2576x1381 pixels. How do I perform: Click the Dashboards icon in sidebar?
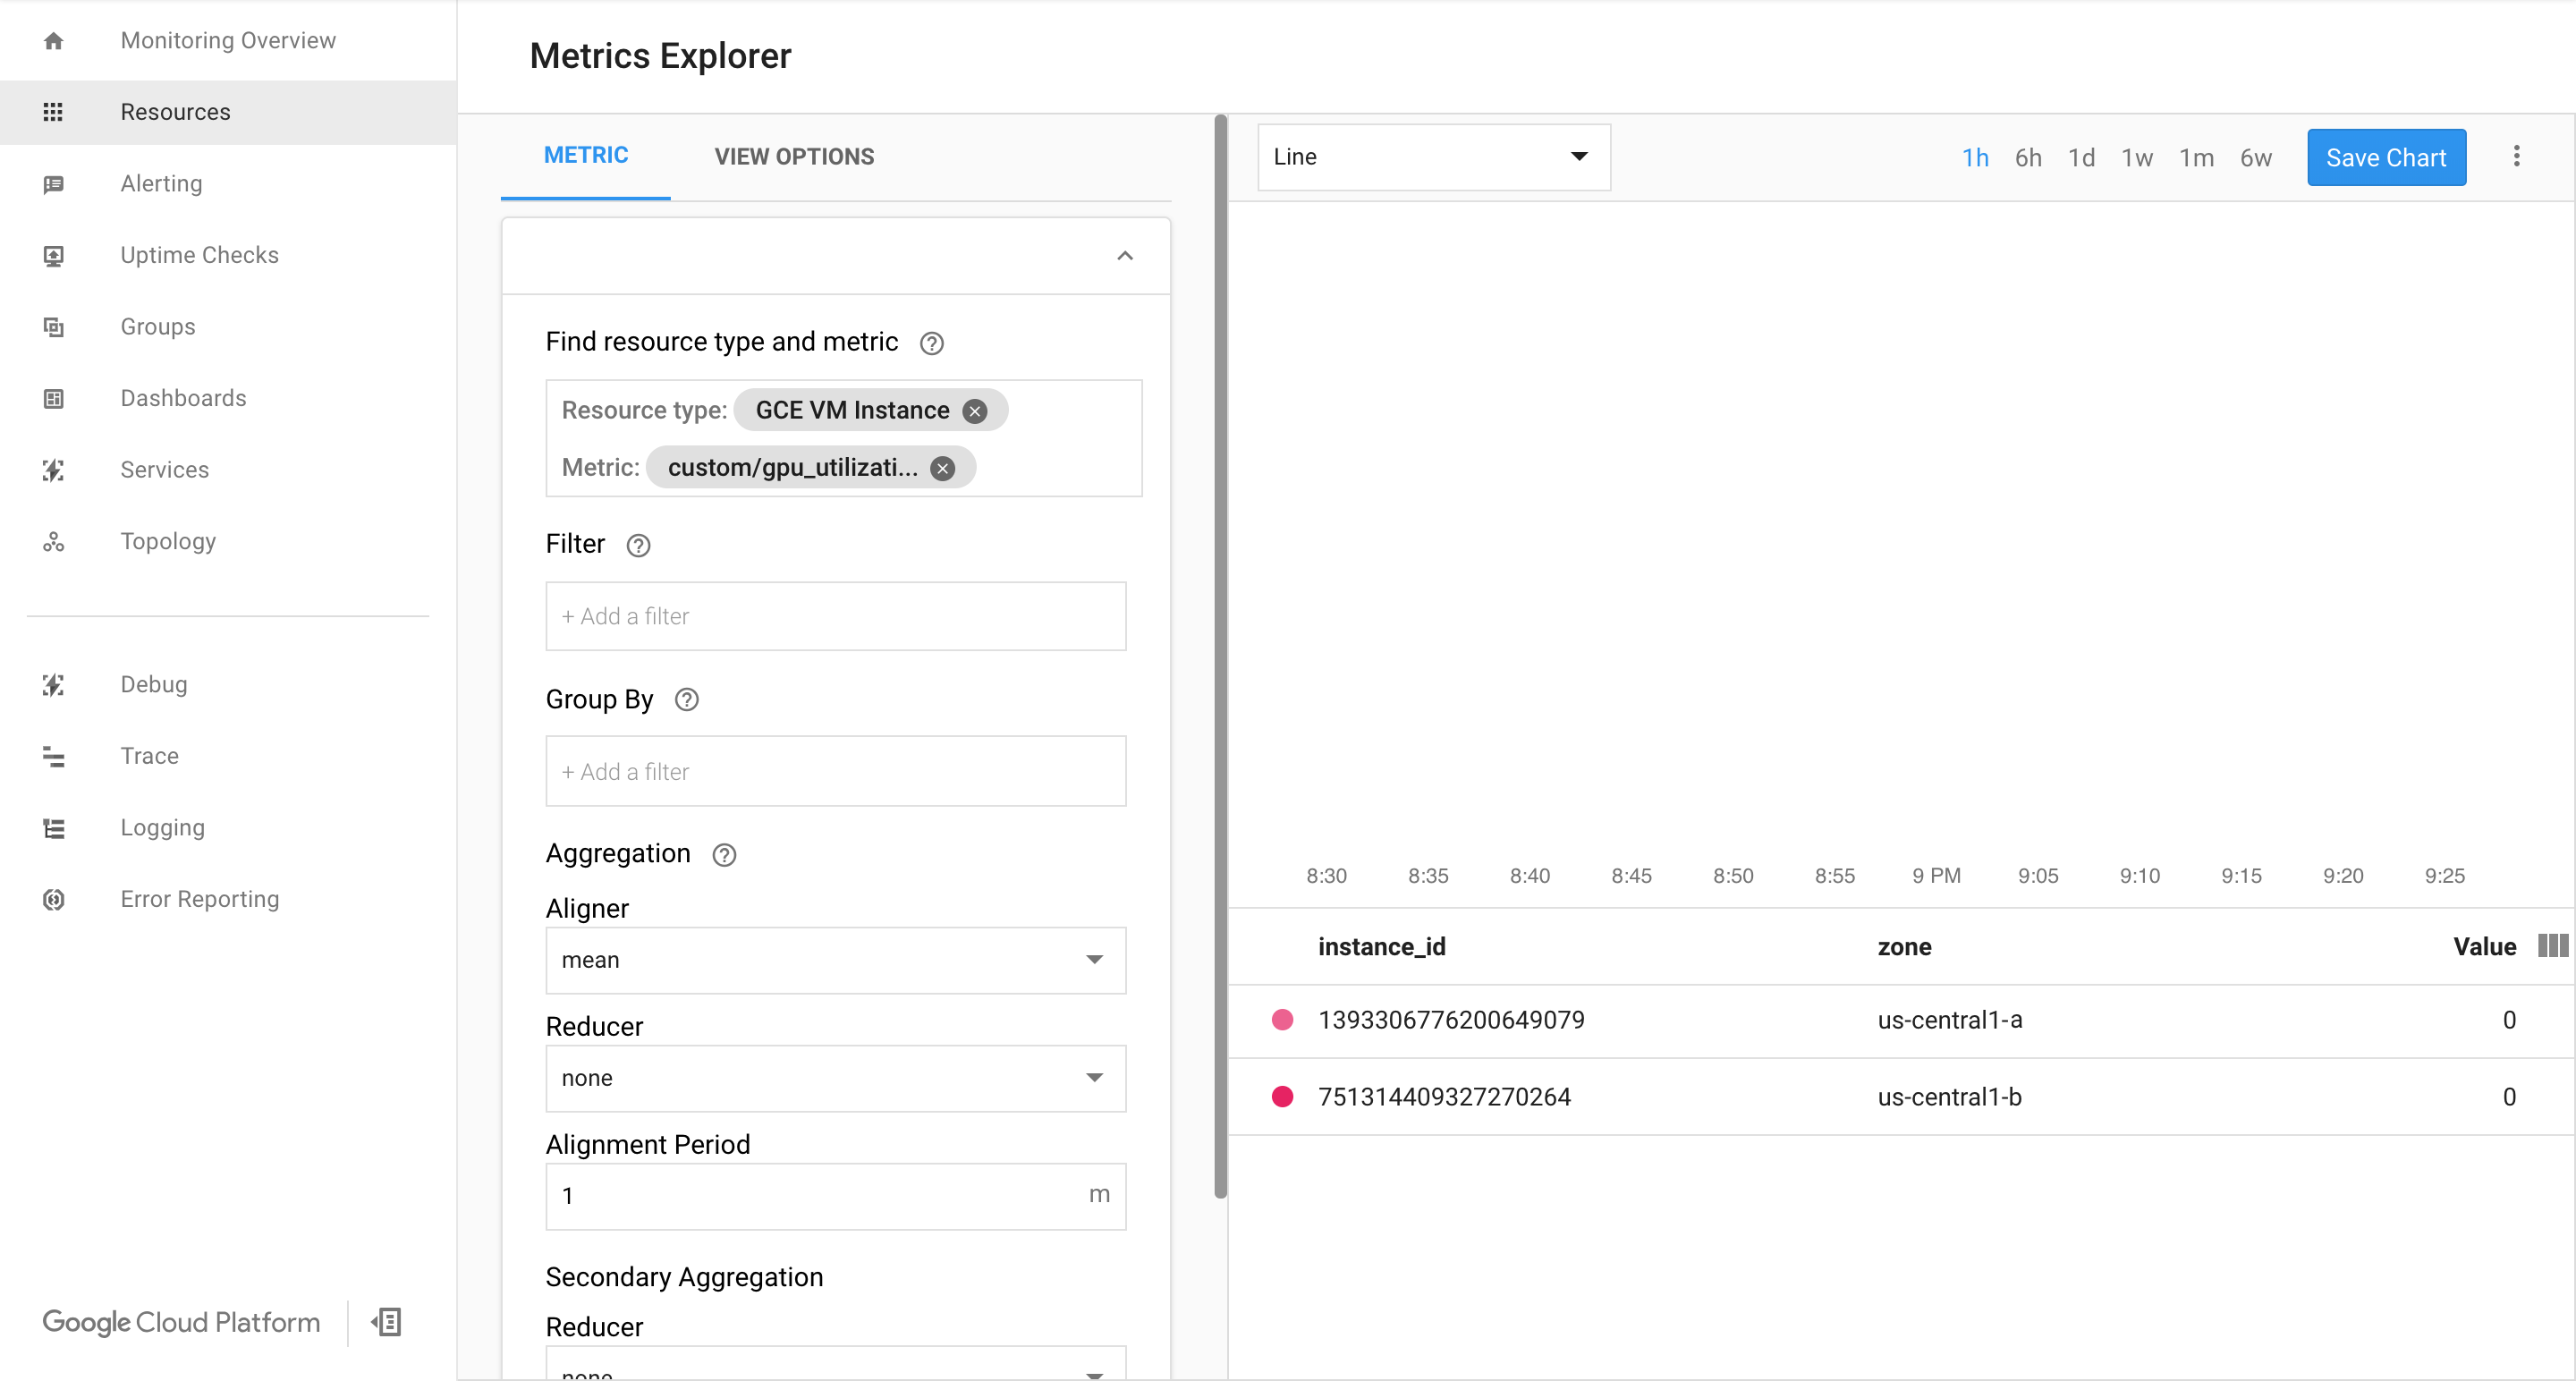pyautogui.click(x=55, y=398)
